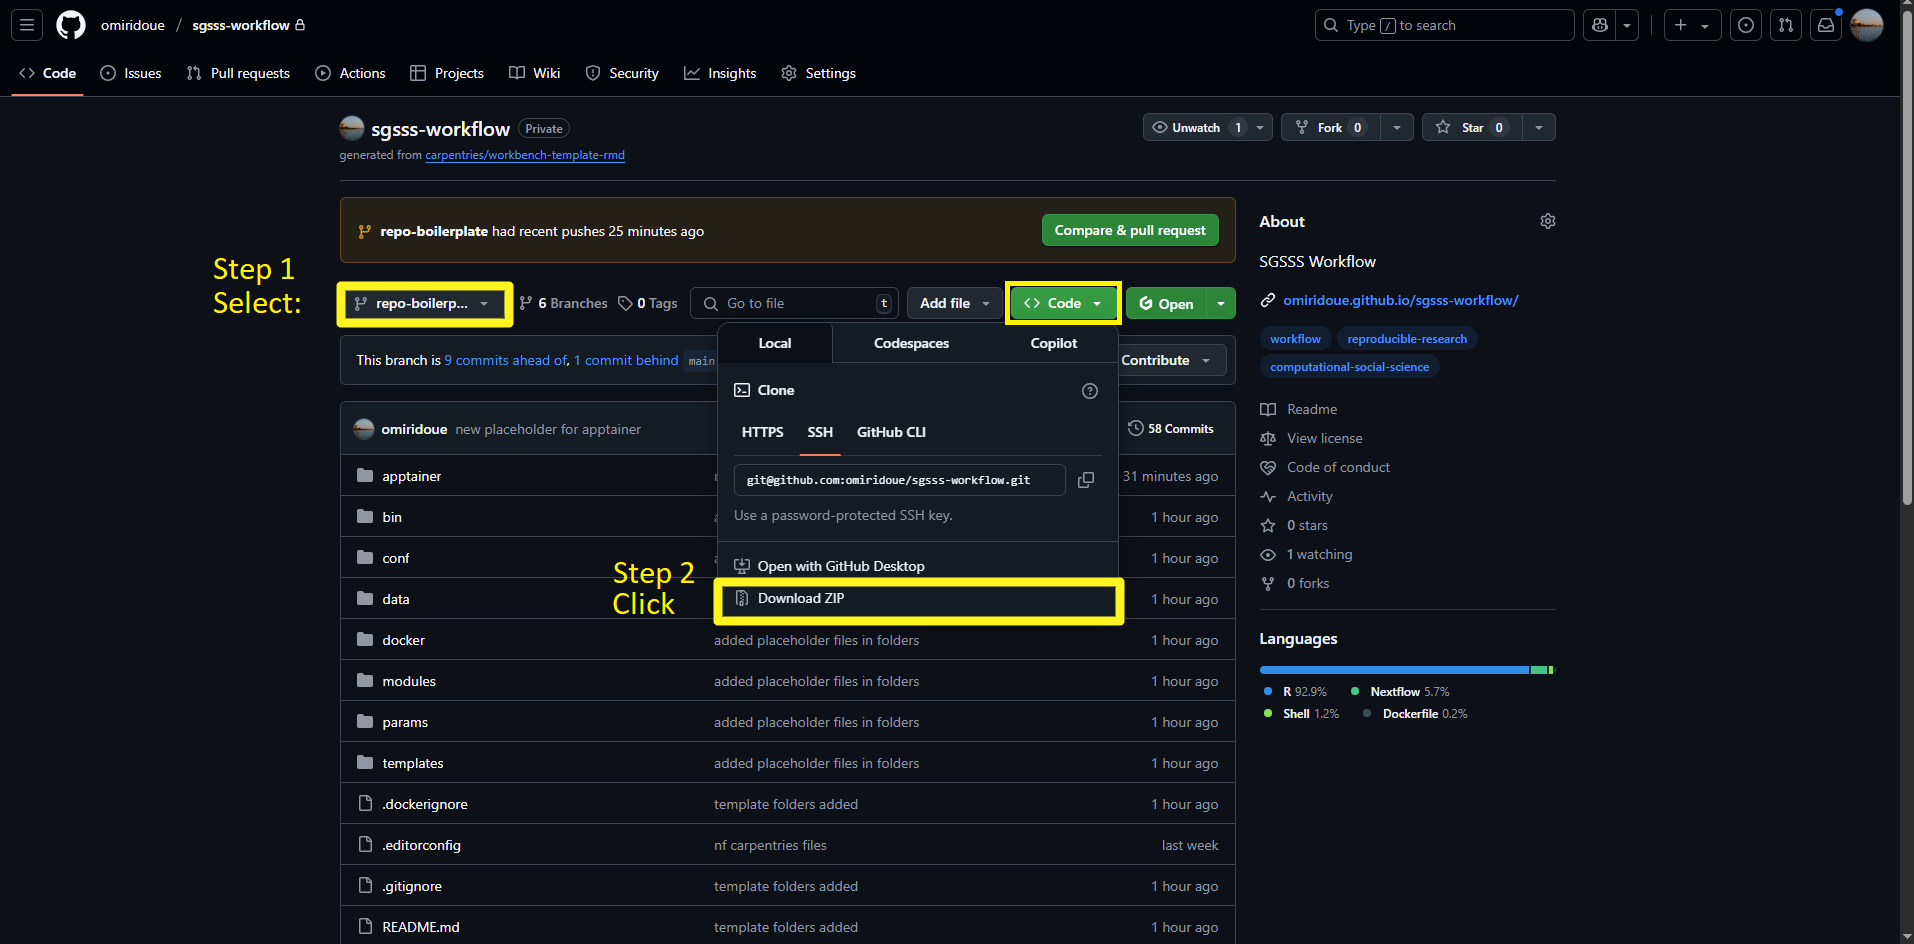
Task: Open the issues icon in header
Action: [x=1746, y=25]
